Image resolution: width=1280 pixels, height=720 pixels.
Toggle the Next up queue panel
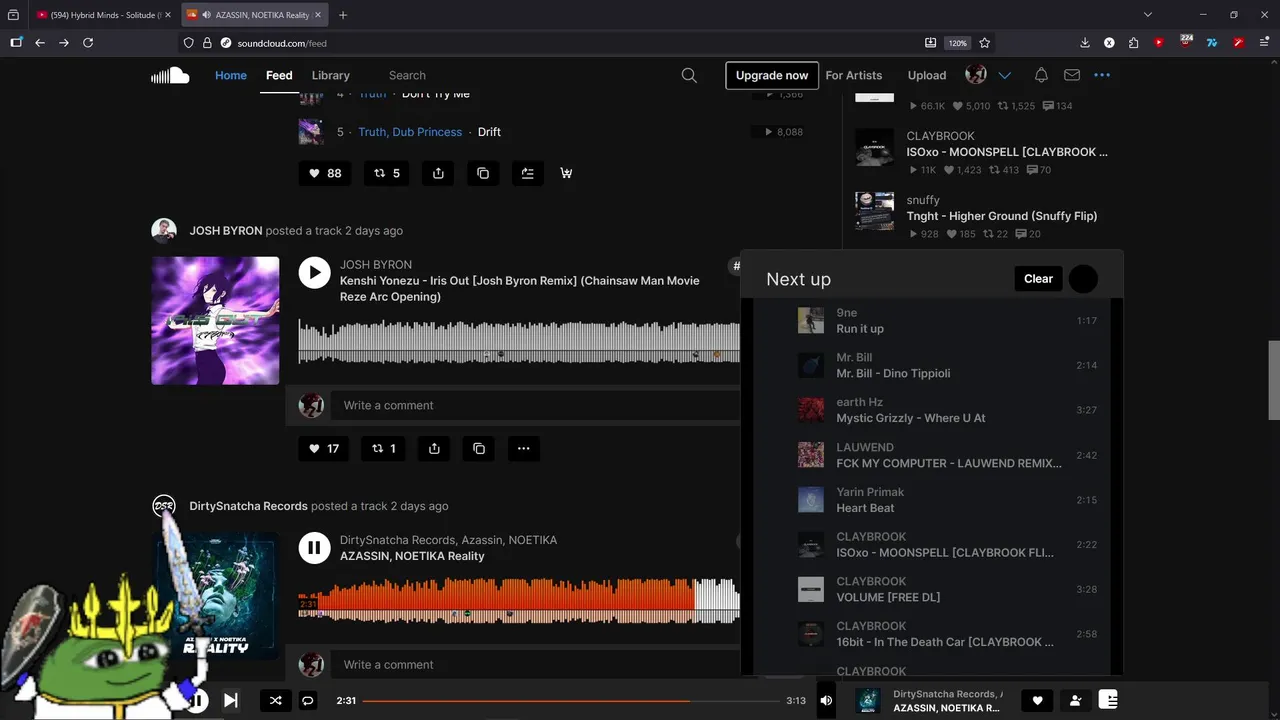(x=1108, y=700)
